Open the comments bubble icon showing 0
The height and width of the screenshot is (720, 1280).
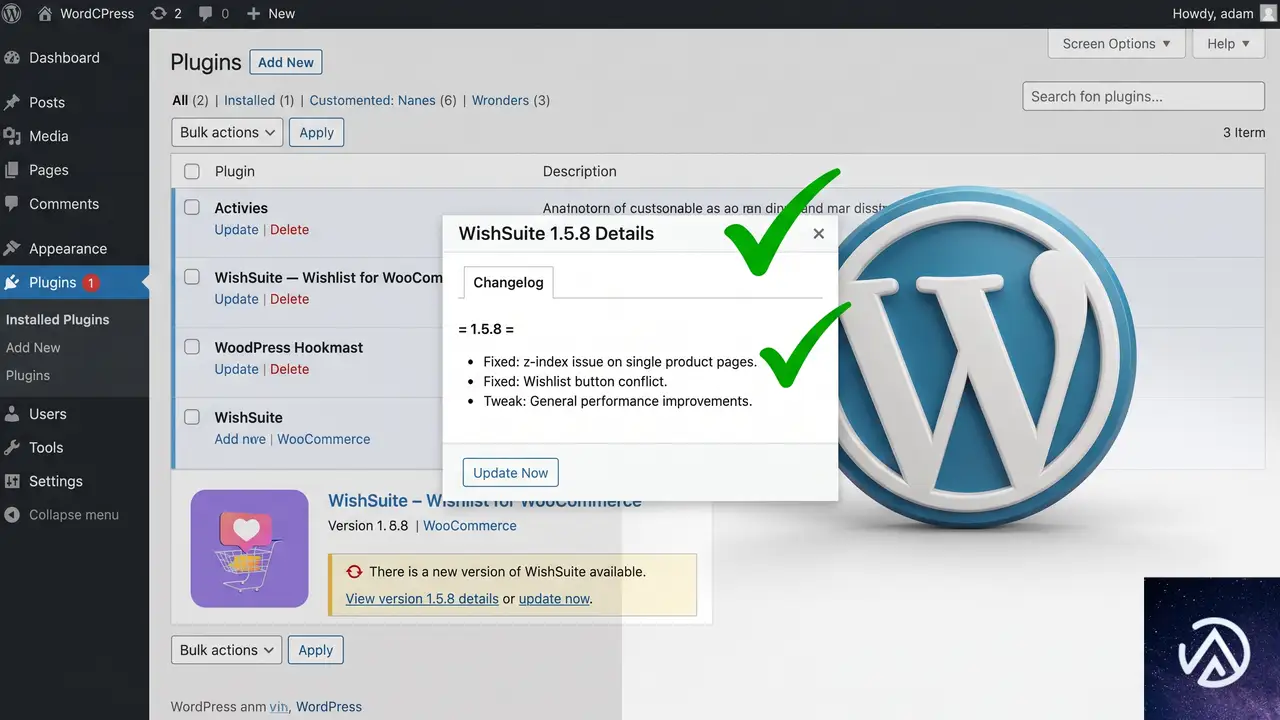205,14
